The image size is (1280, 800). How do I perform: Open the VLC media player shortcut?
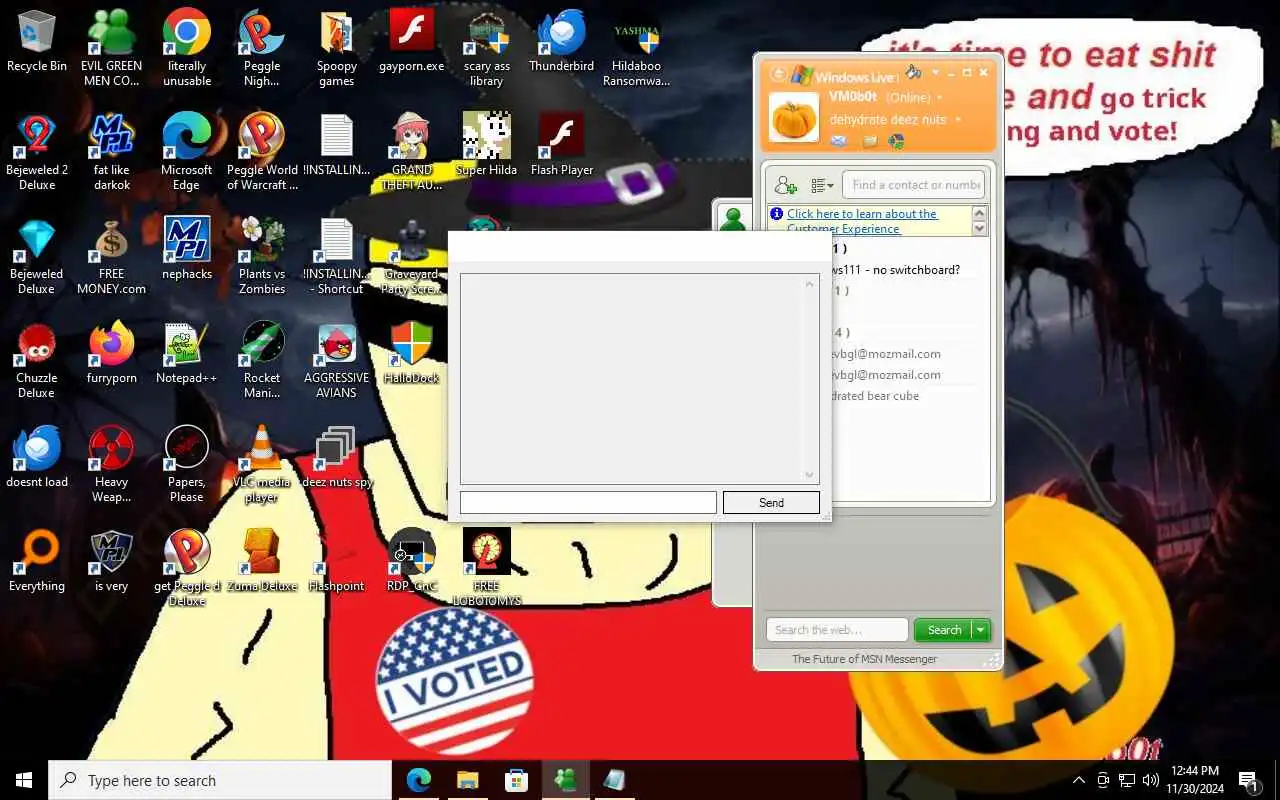[x=262, y=464]
